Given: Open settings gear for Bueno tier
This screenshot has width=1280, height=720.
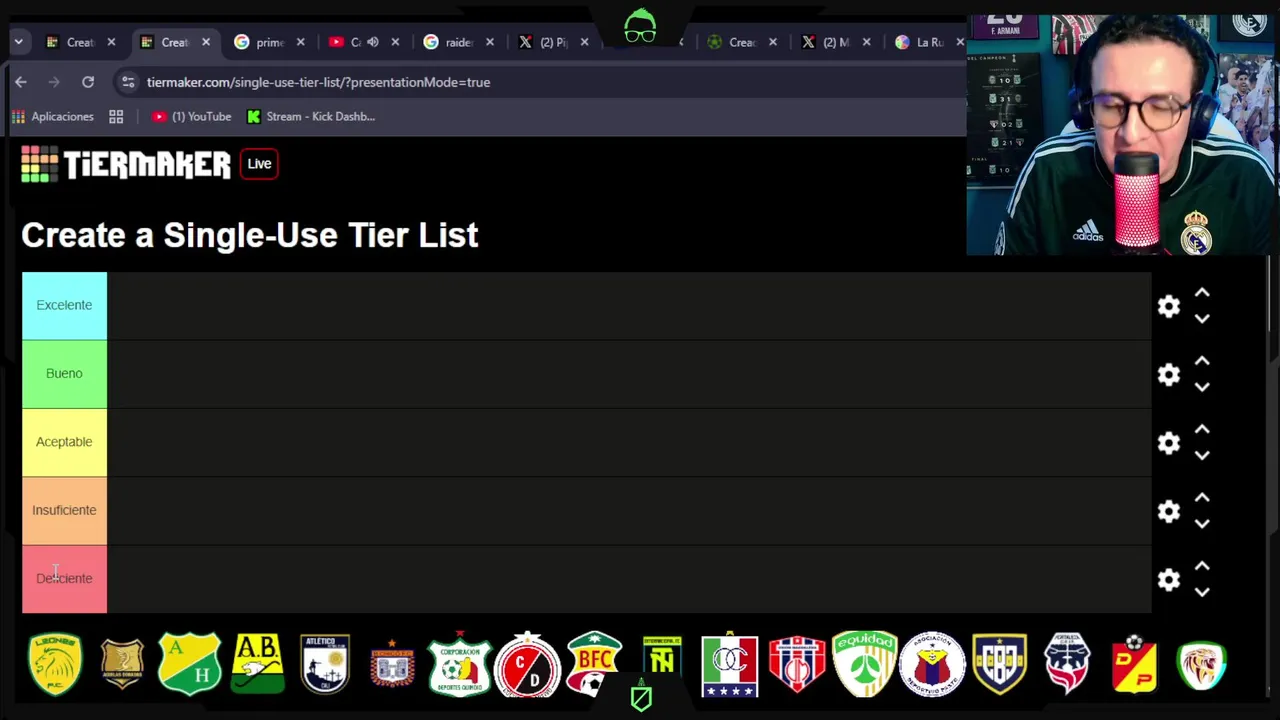Looking at the screenshot, I should click(x=1169, y=374).
